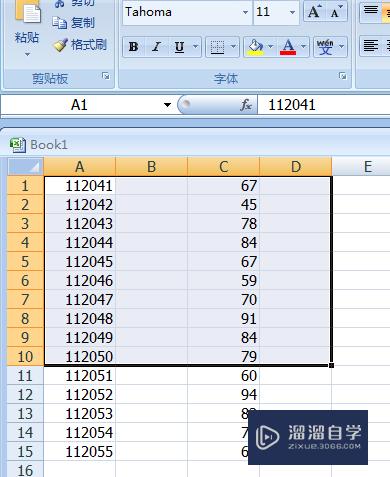Click the align text left icon
The image size is (390, 477).
(x=371, y=46)
